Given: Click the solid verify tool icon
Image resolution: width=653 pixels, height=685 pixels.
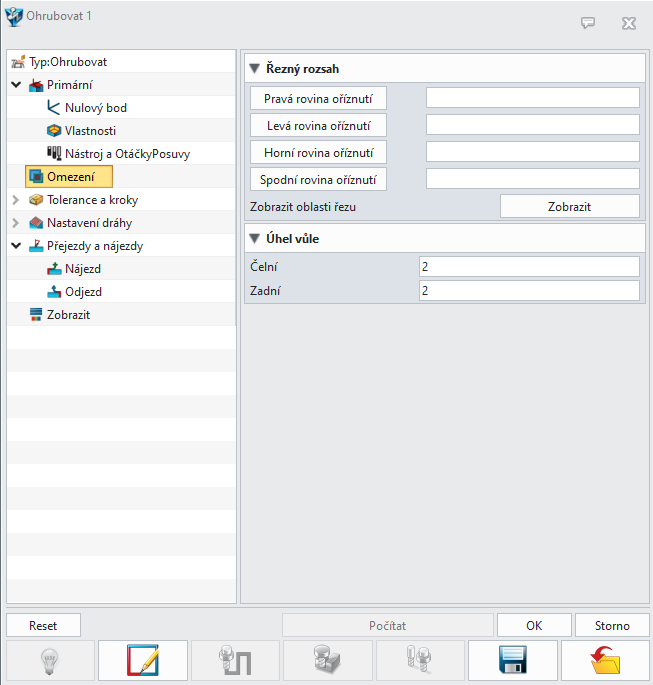Looking at the screenshot, I should 328,661.
